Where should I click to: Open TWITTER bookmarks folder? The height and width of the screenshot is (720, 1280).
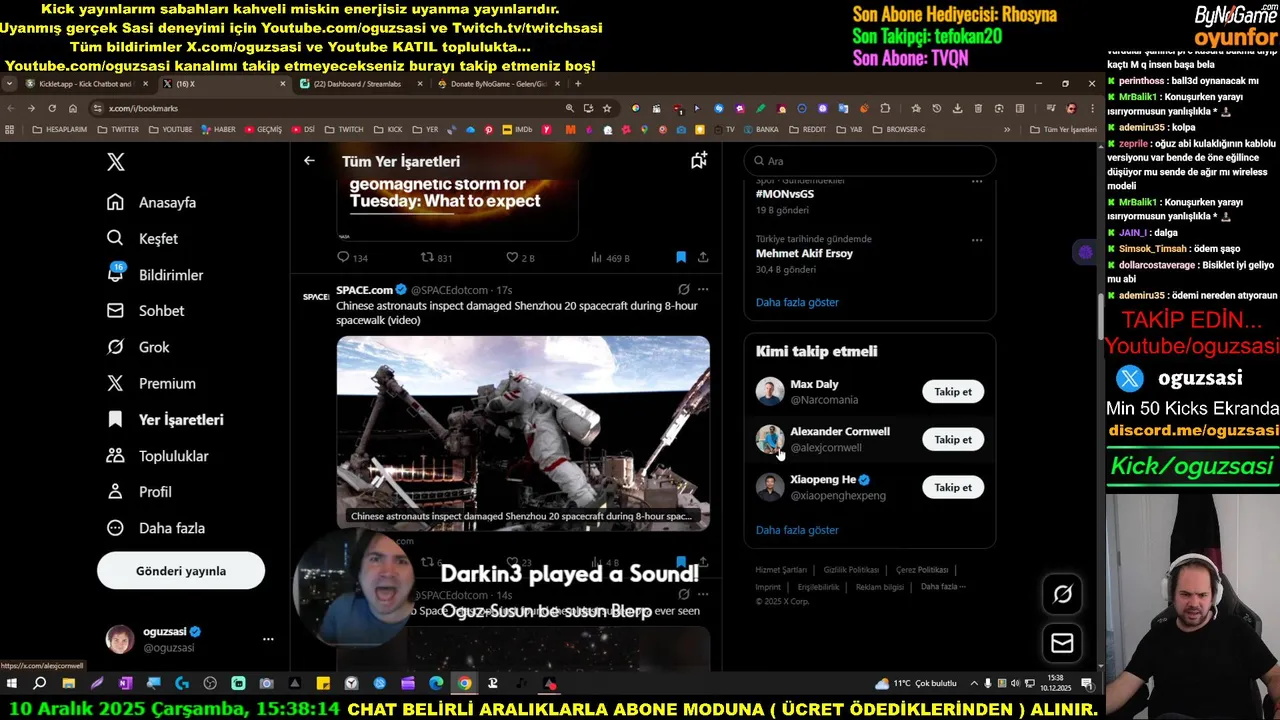click(117, 129)
